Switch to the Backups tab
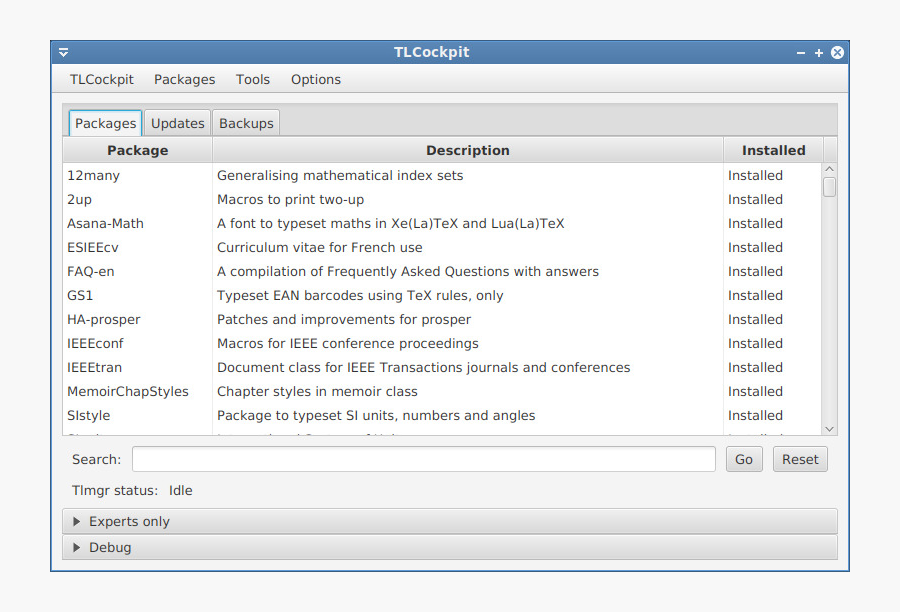 (246, 123)
